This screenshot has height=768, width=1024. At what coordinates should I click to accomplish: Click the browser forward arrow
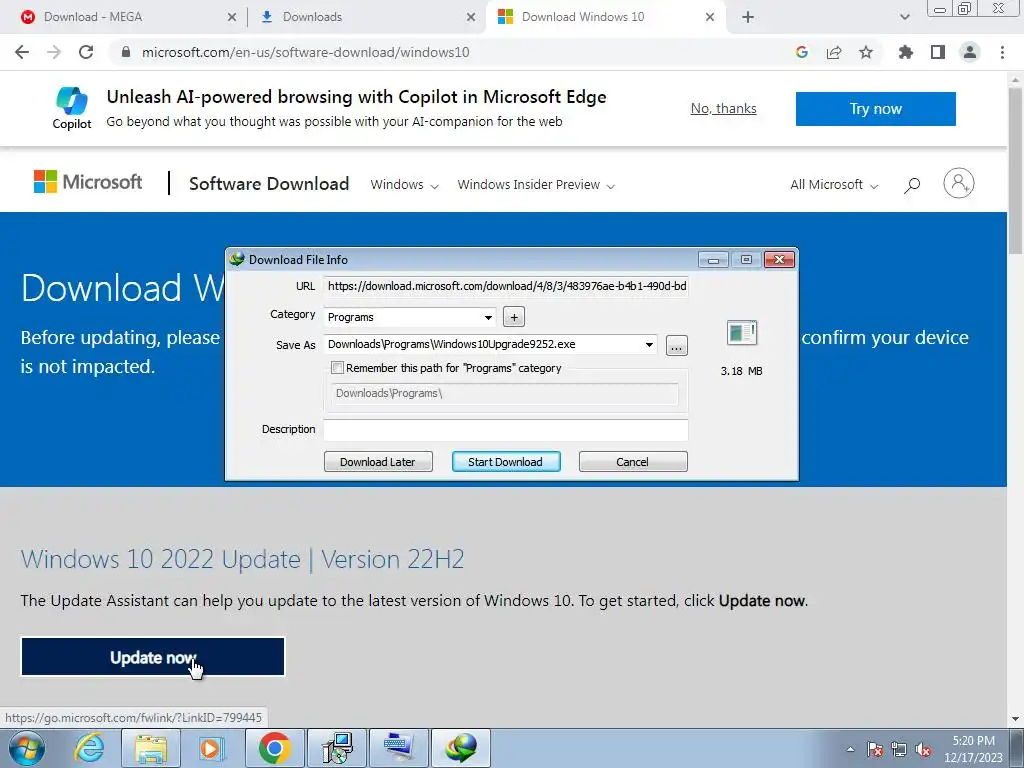coord(54,52)
